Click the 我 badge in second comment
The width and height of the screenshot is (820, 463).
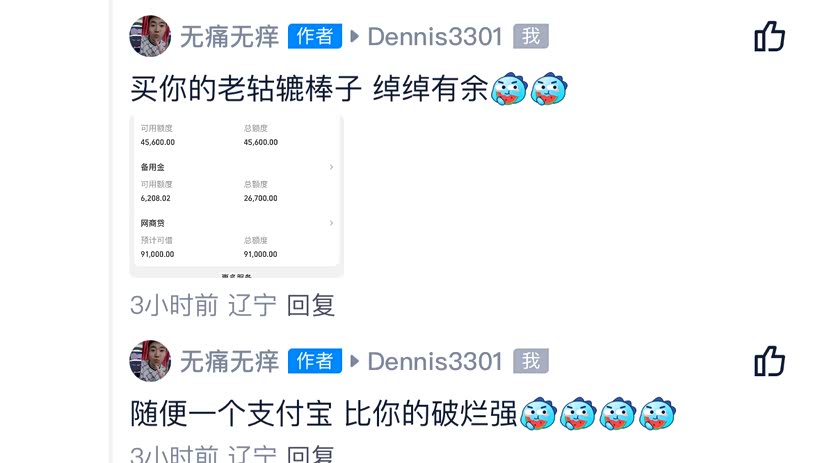pos(531,361)
